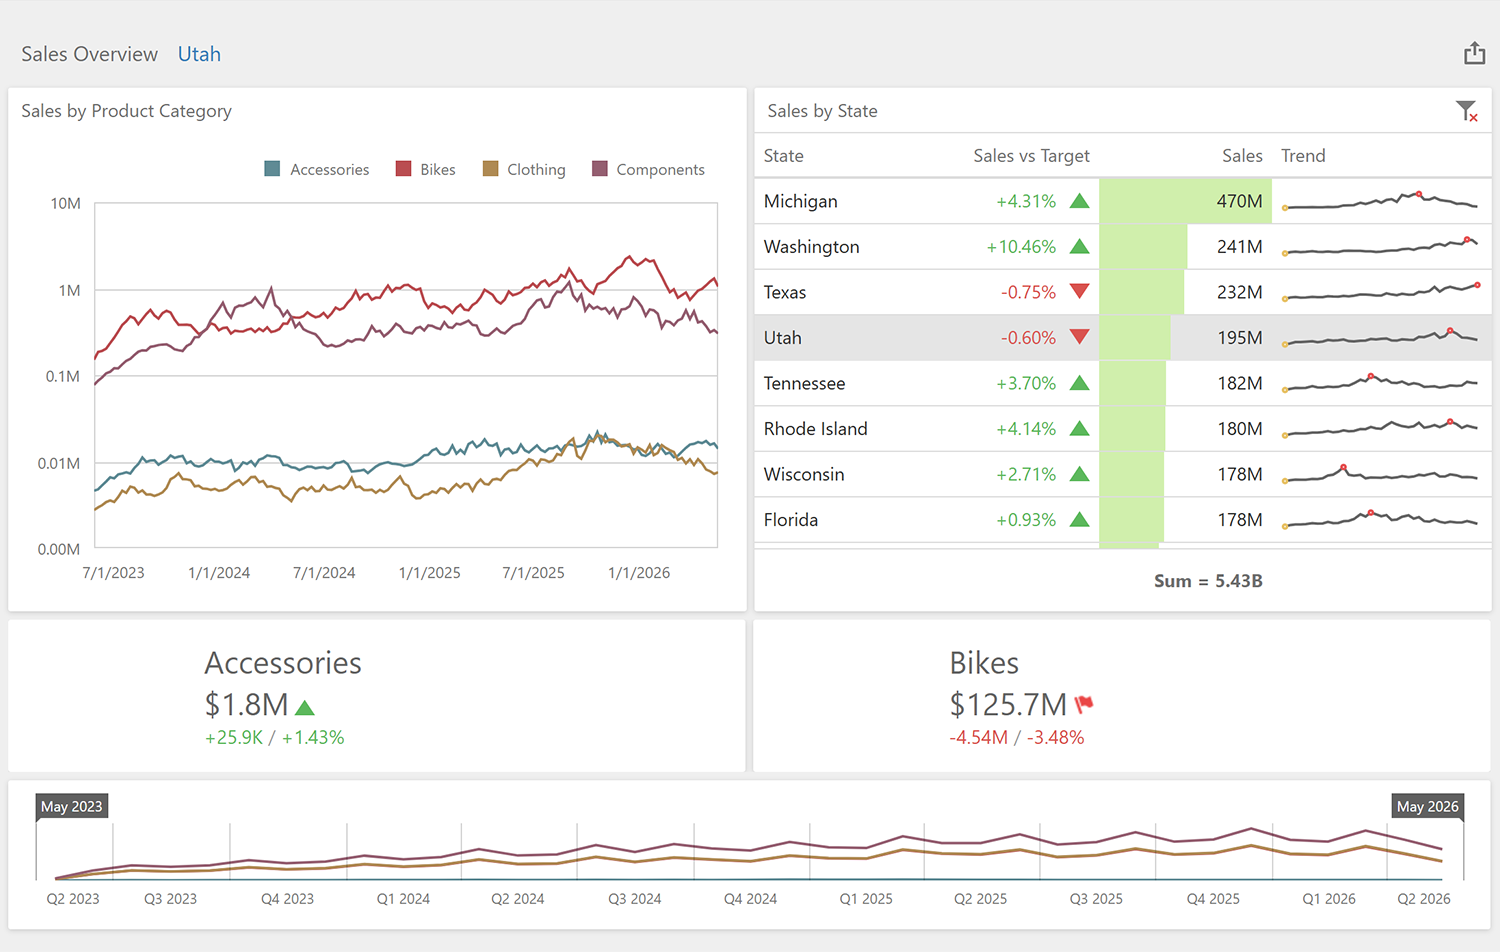Click the green triangle next to Accessories $1.8M
The image size is (1500, 952).
tap(305, 708)
